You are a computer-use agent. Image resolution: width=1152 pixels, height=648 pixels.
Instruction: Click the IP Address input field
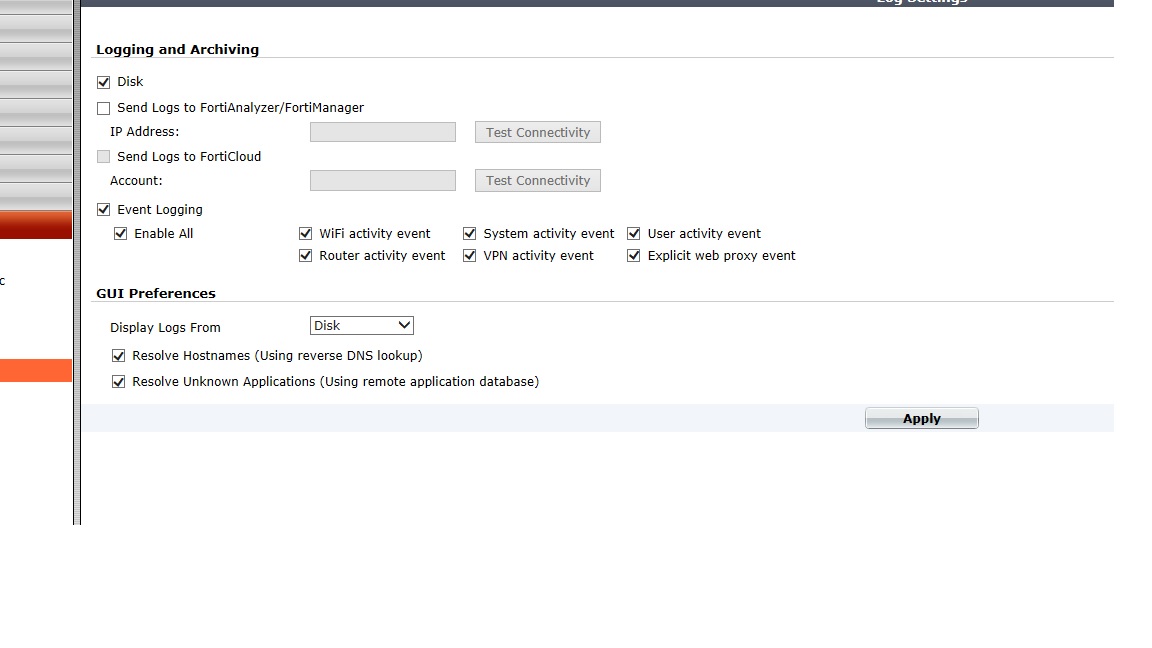[383, 132]
